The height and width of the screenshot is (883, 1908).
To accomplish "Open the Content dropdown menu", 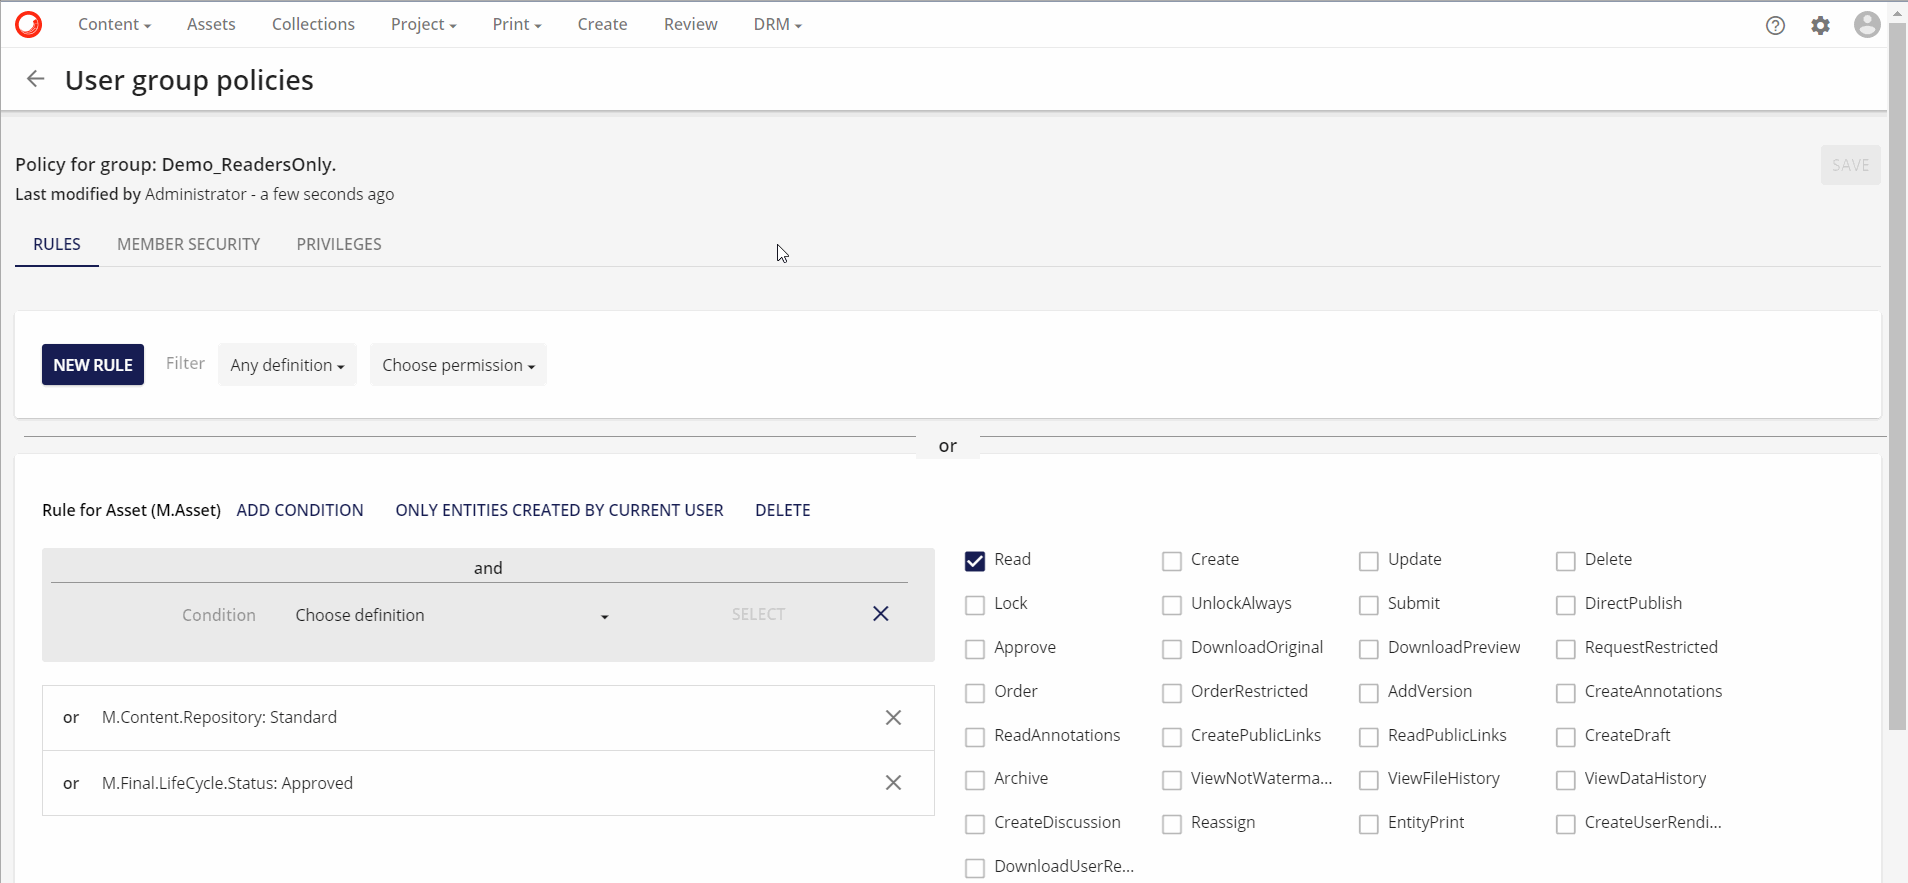I will pos(114,24).
